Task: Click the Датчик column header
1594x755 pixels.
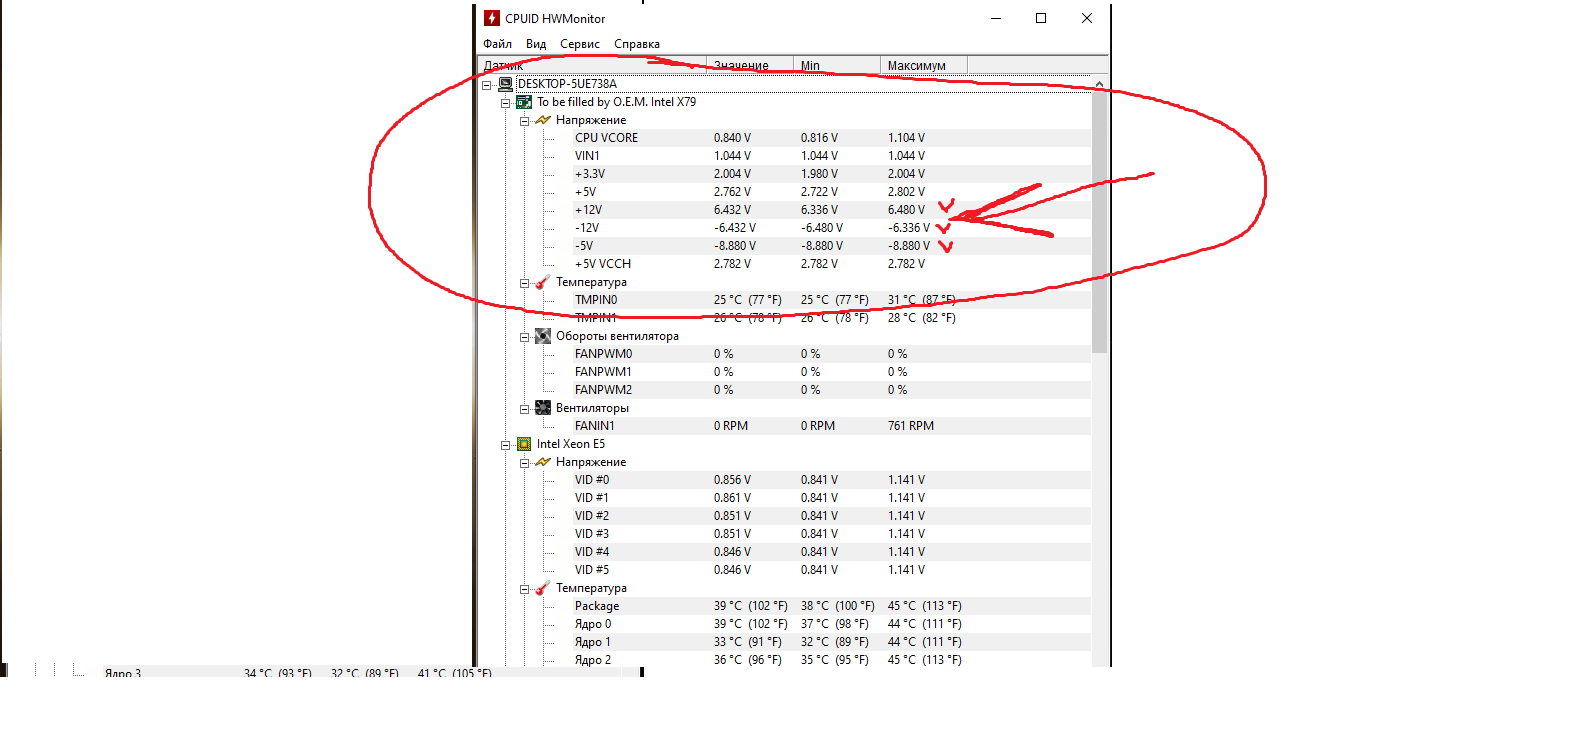Action: click(x=592, y=65)
